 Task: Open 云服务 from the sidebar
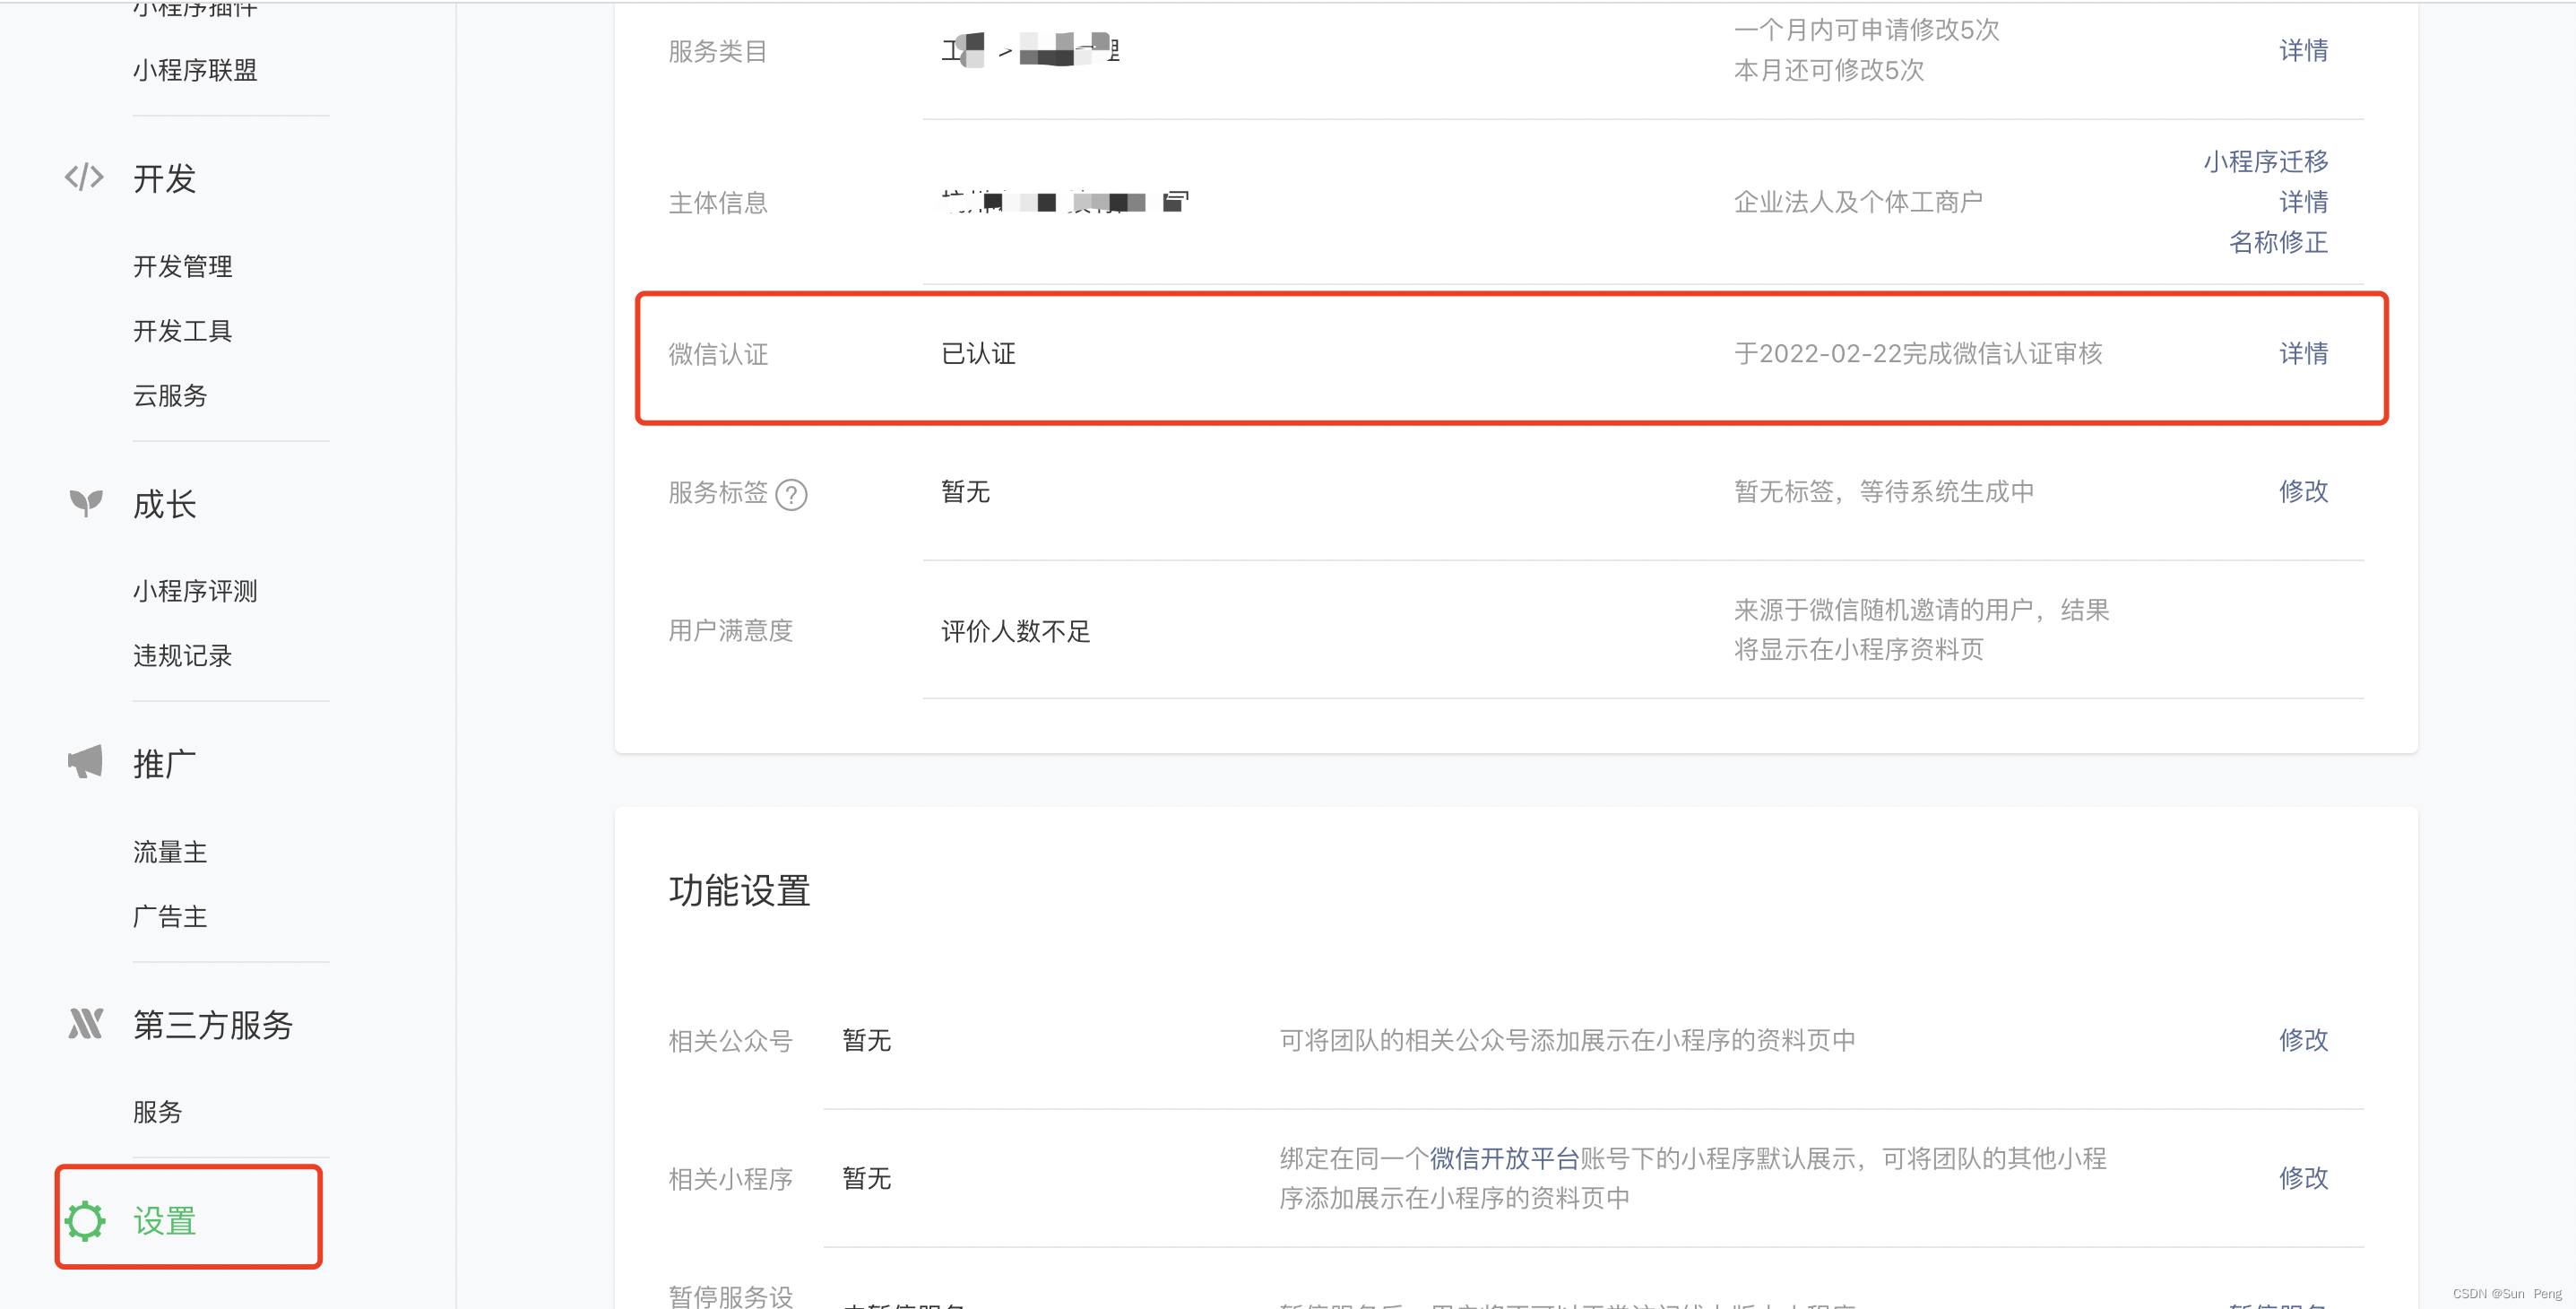pyautogui.click(x=169, y=395)
